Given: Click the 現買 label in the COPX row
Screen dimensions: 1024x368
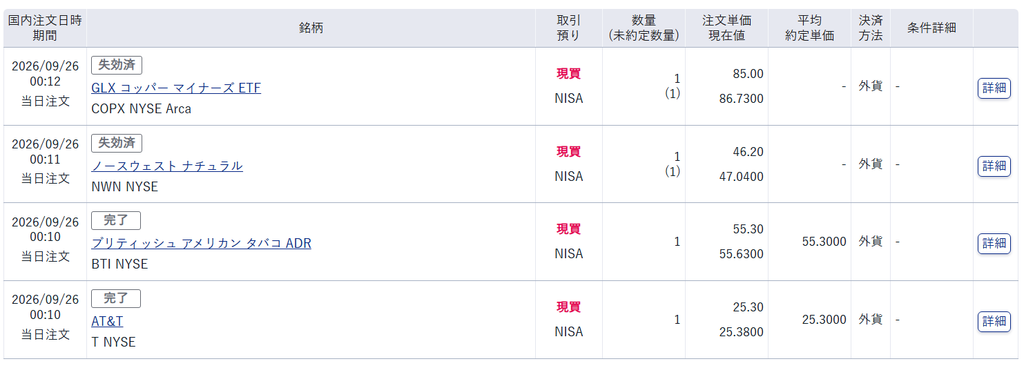Looking at the screenshot, I should tap(568, 74).
